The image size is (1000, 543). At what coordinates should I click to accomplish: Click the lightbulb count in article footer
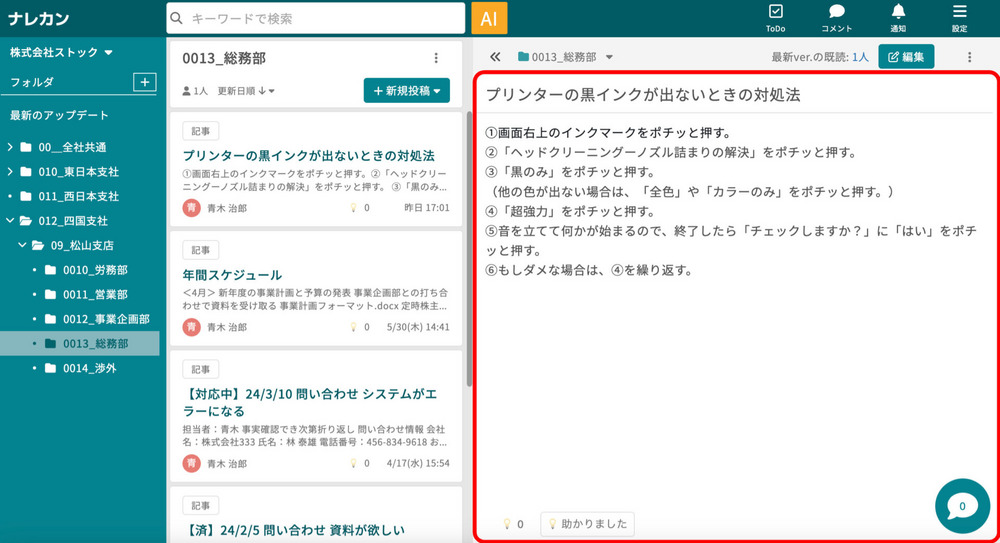(513, 524)
